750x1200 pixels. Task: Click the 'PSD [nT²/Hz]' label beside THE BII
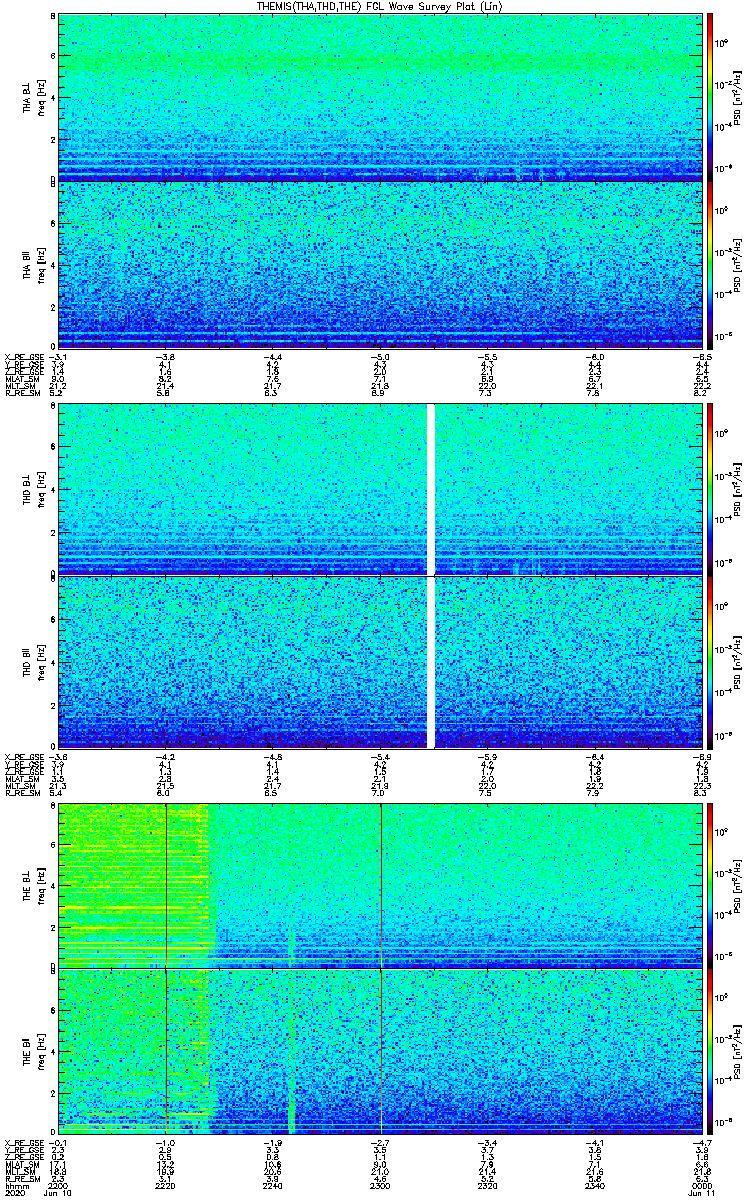pos(737,1051)
